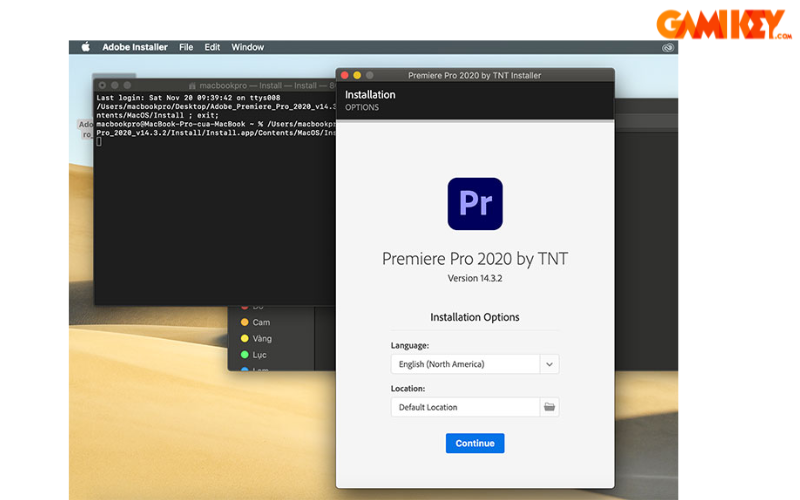Open the Apple menu
800x500 pixels.
(86, 47)
